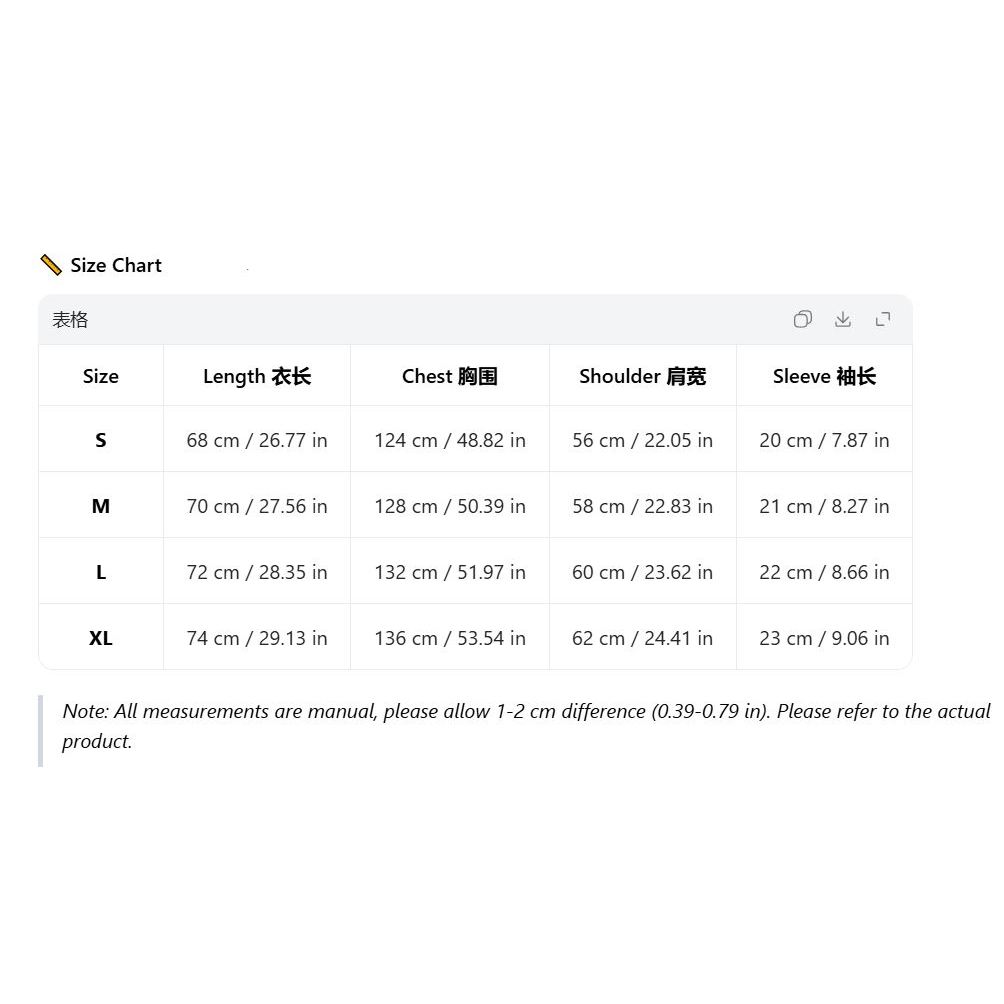Select the L size row label

[x=101, y=572]
